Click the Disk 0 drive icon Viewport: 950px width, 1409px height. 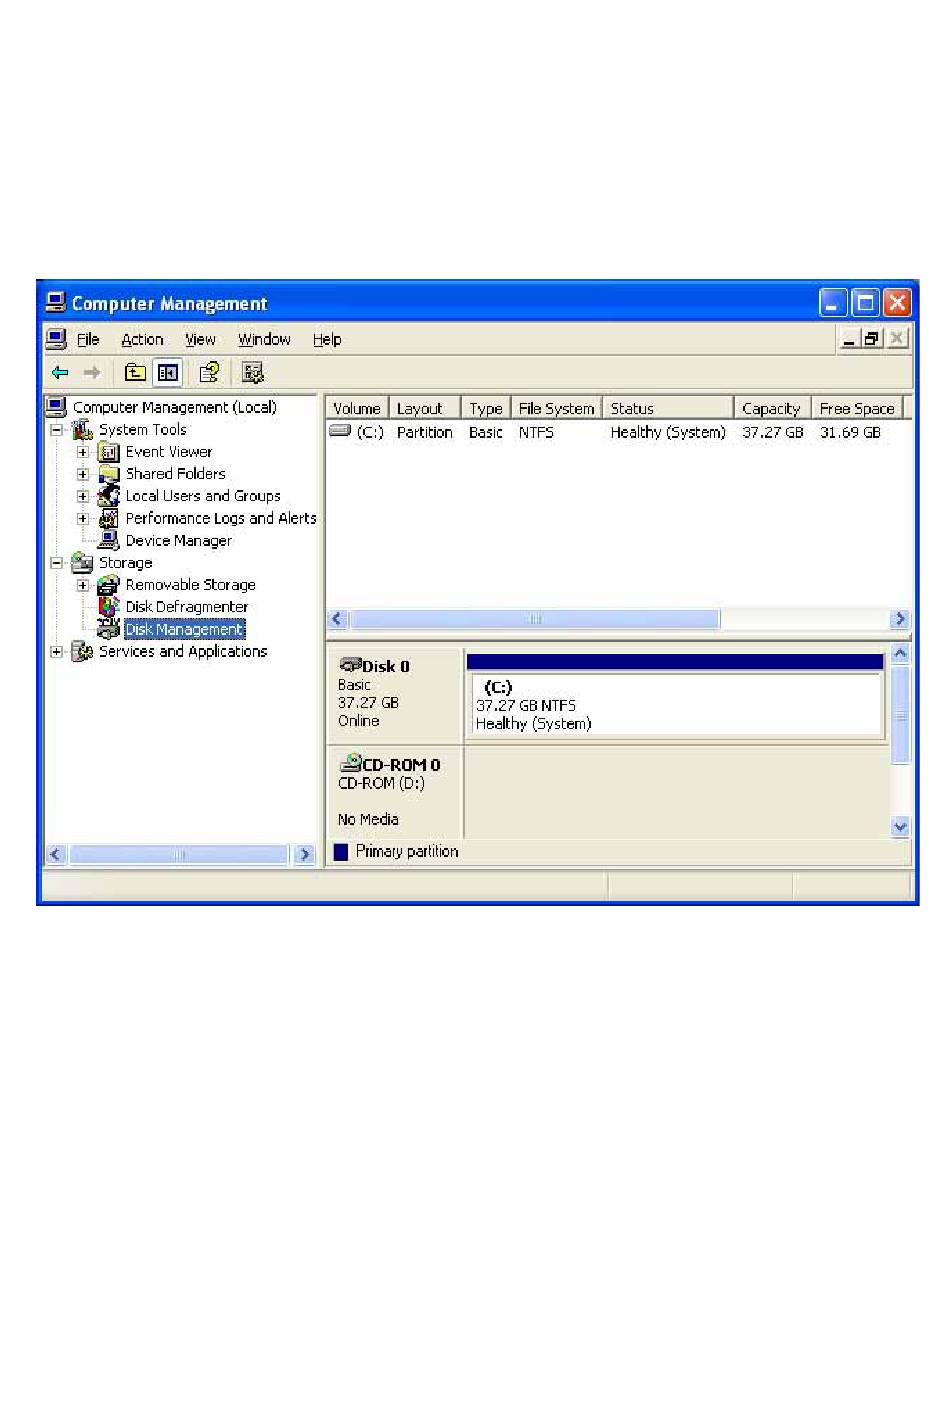351,665
